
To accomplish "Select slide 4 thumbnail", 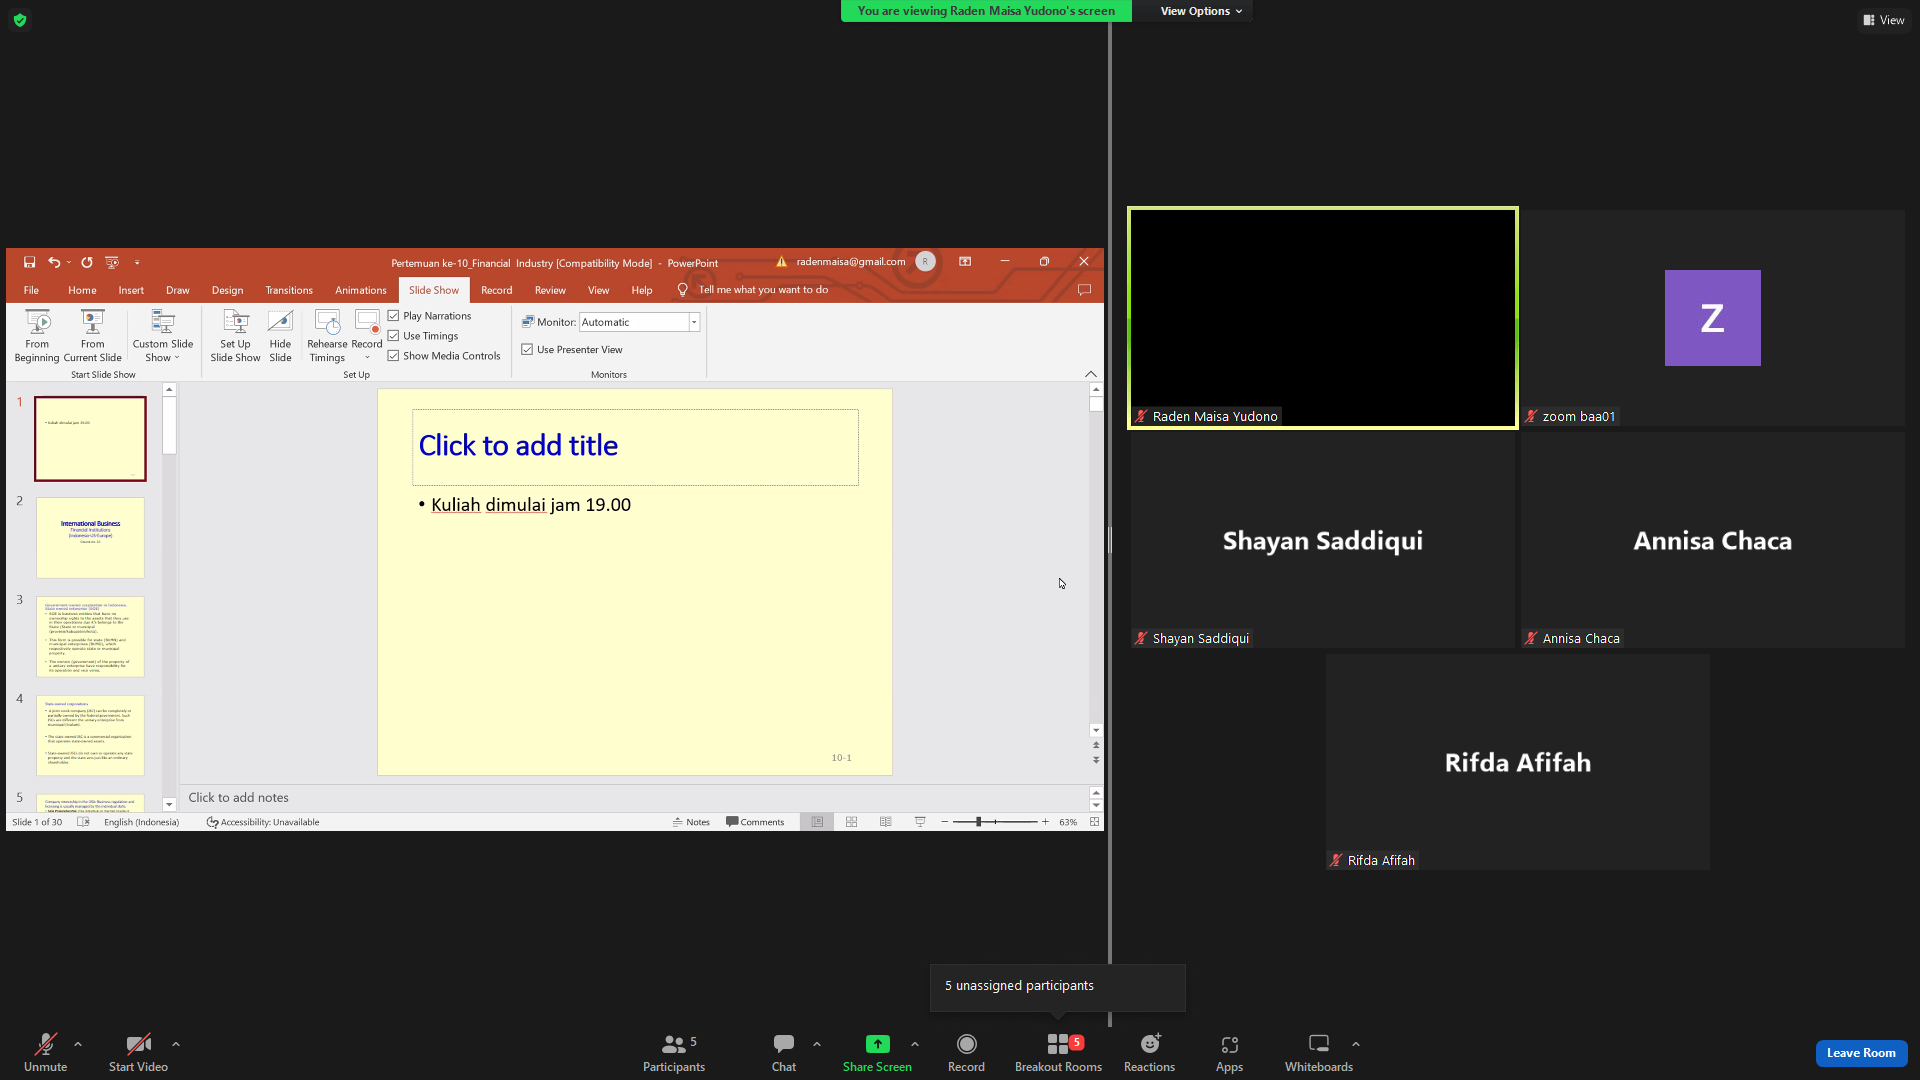I will [x=90, y=736].
